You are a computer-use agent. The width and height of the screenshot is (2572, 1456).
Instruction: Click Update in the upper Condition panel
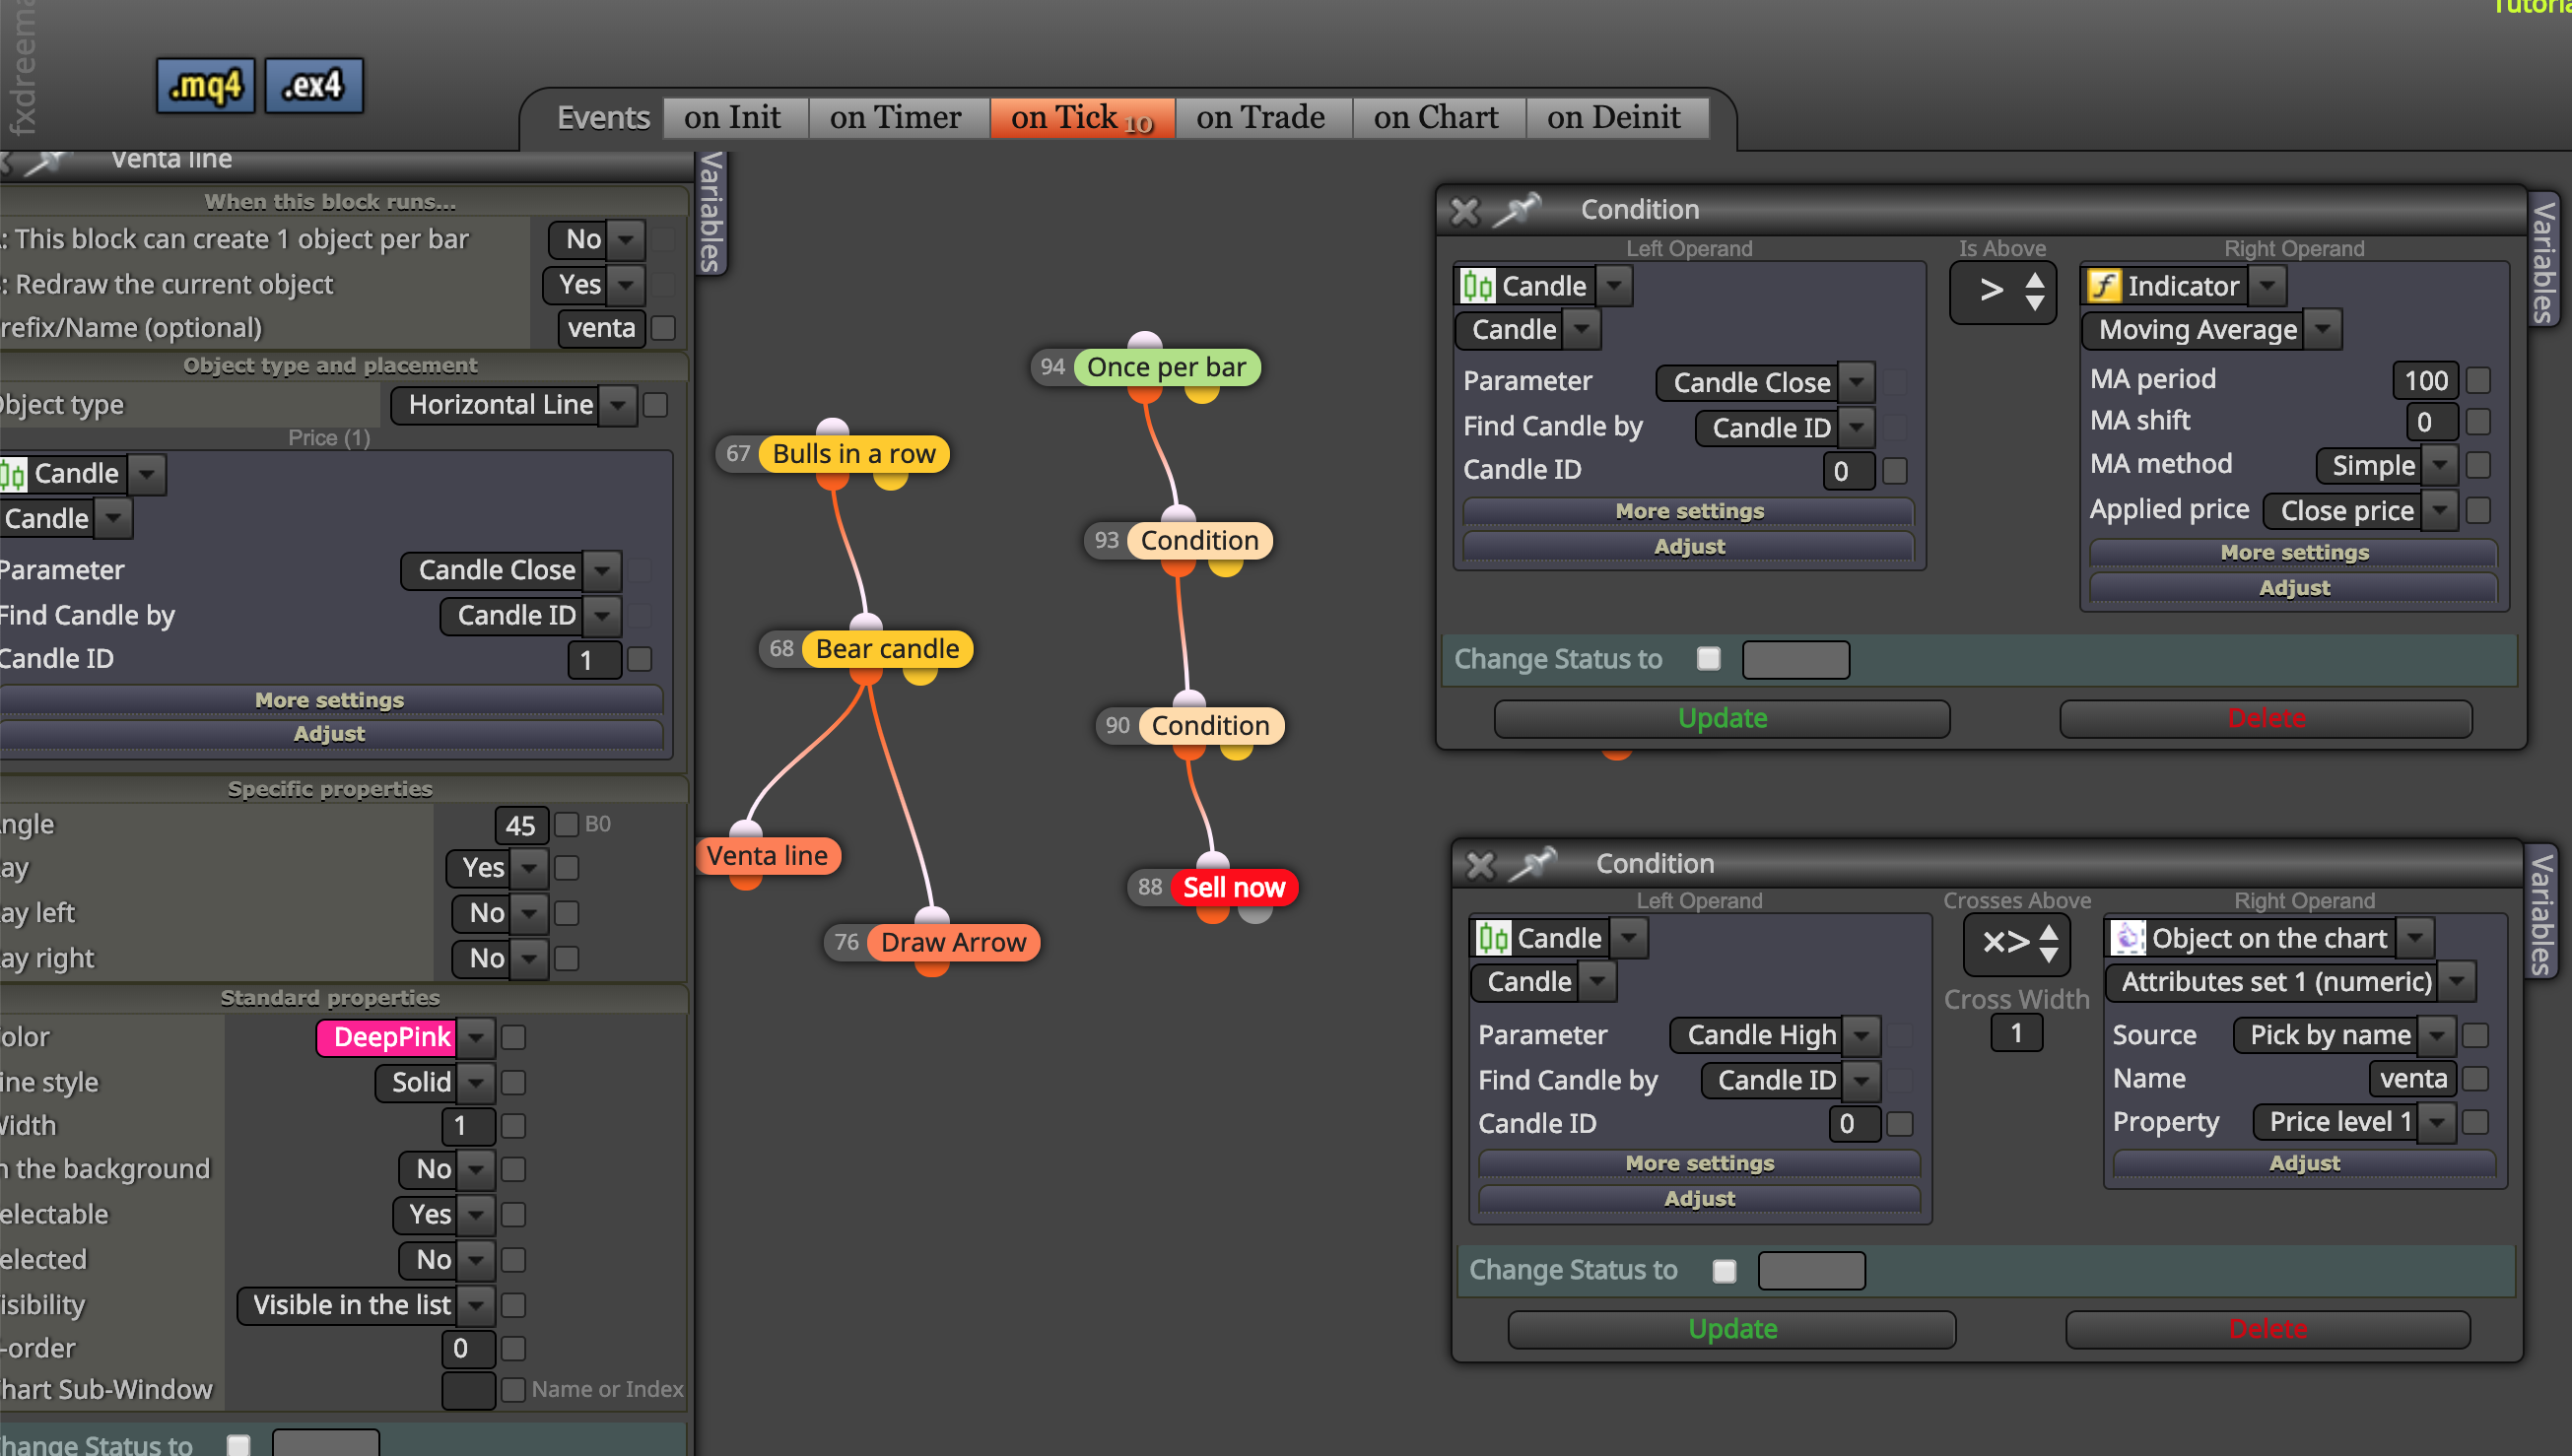1722,718
